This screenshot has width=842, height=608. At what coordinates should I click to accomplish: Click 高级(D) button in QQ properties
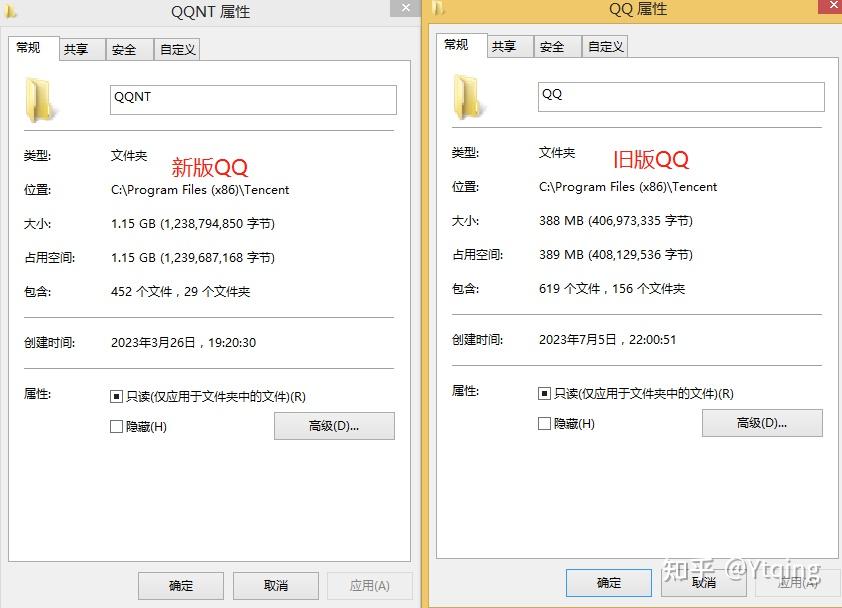(x=762, y=423)
